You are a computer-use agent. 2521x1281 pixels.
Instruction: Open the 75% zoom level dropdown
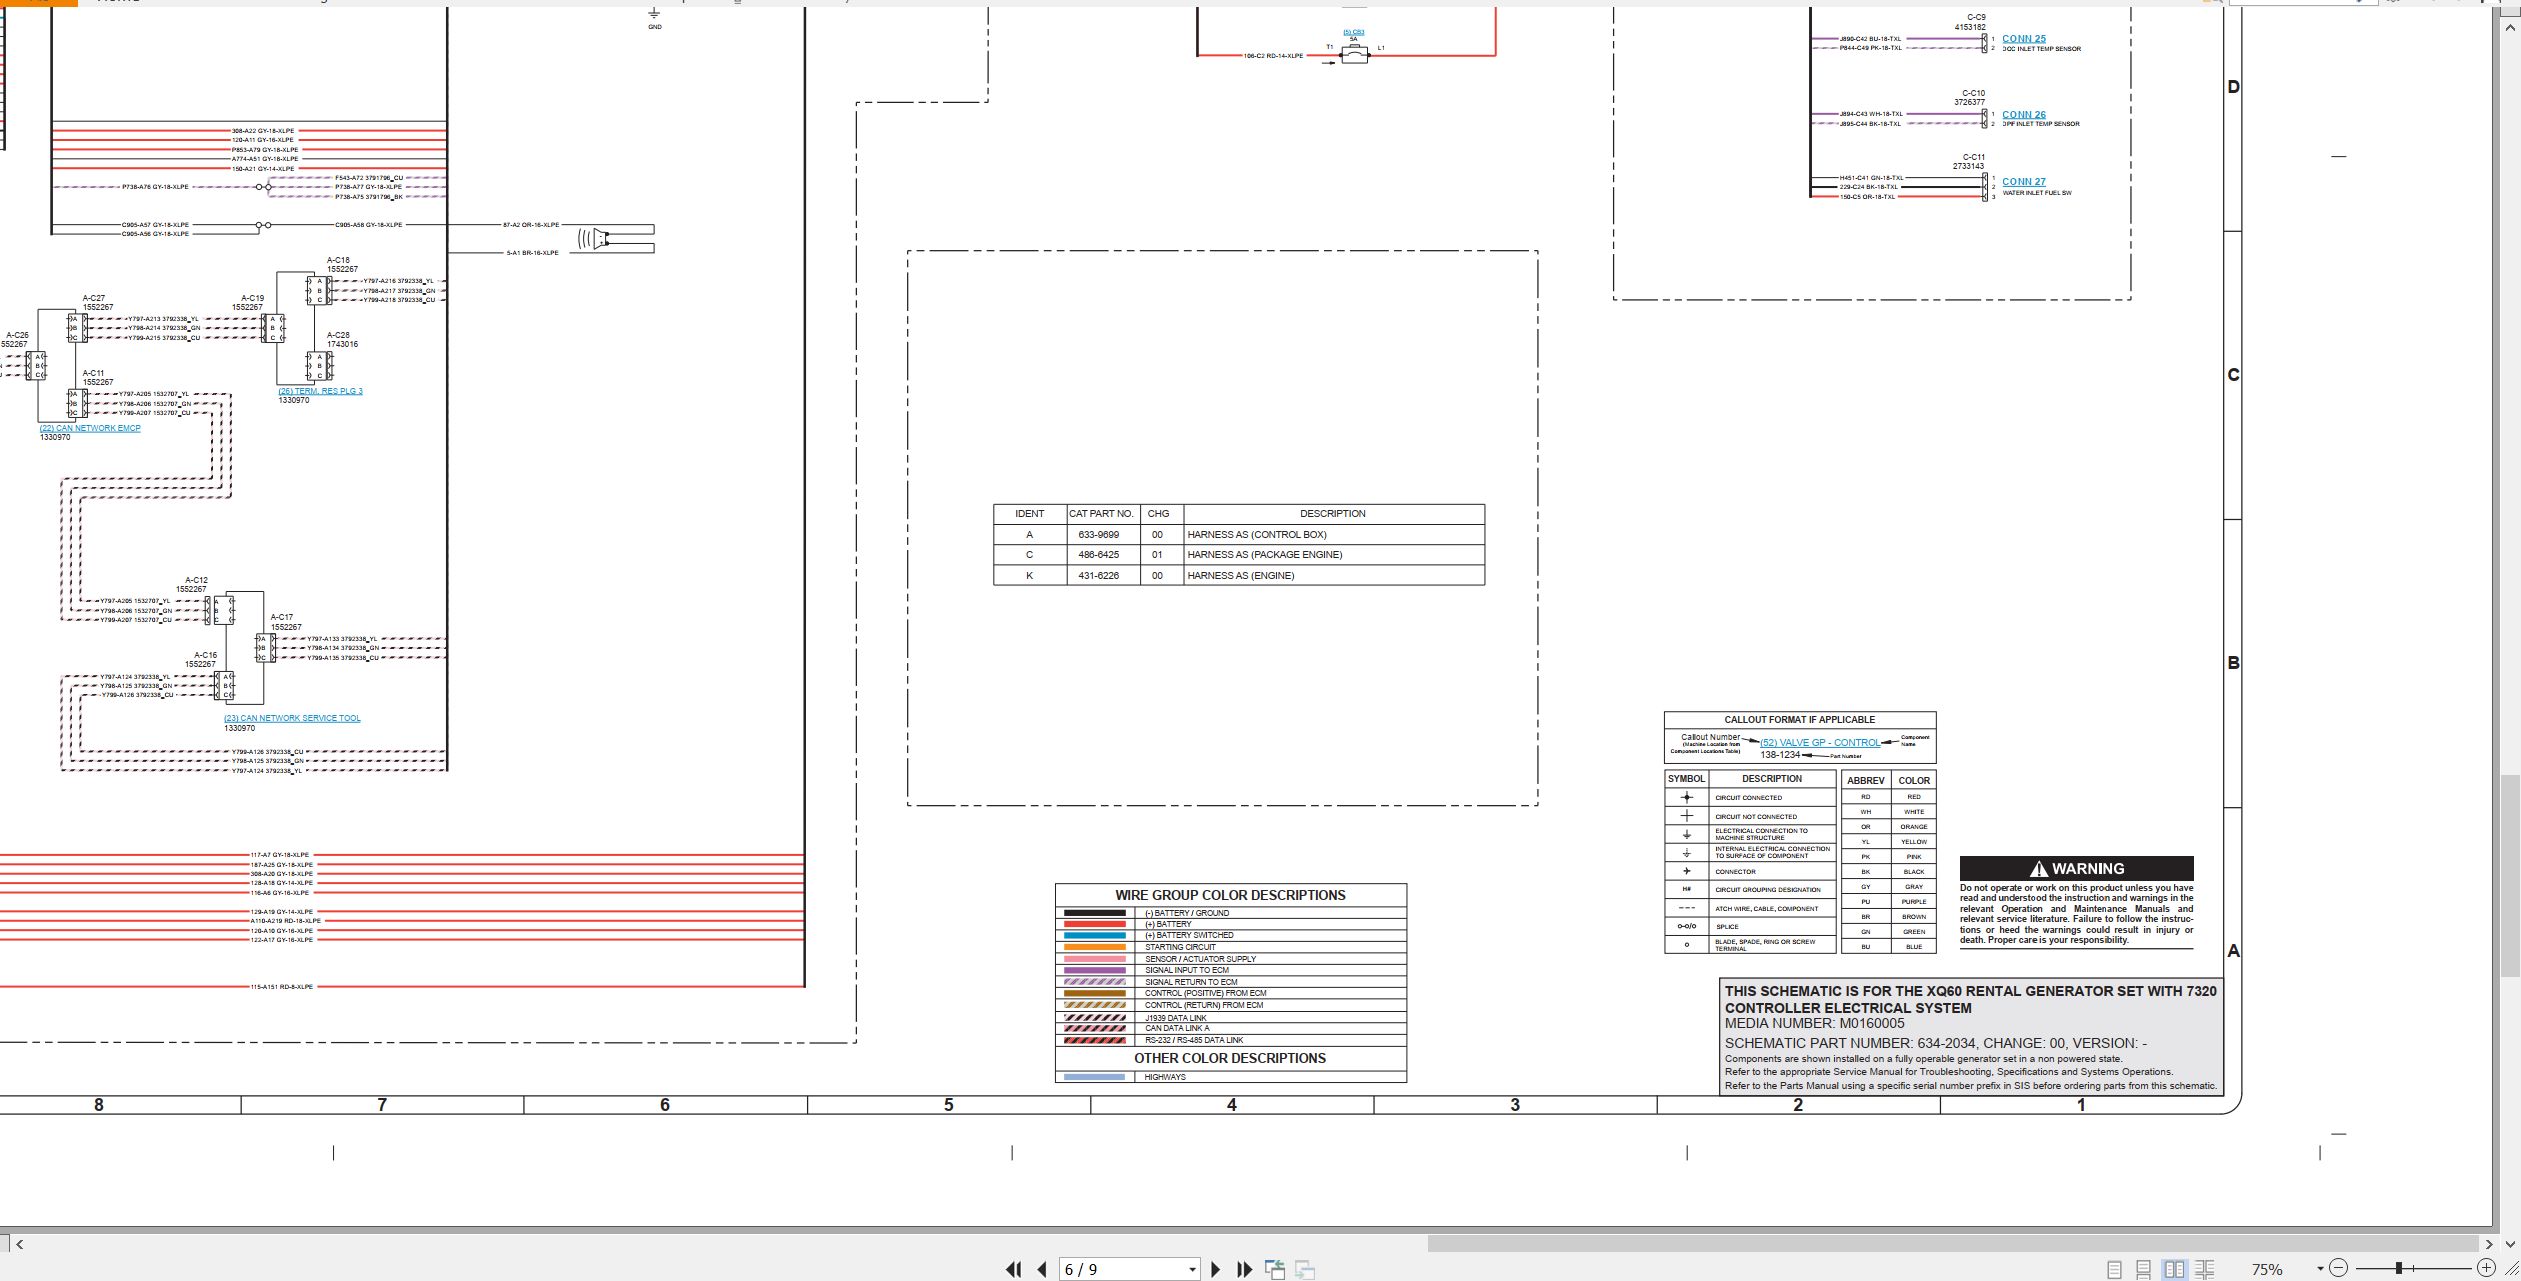click(2320, 1269)
